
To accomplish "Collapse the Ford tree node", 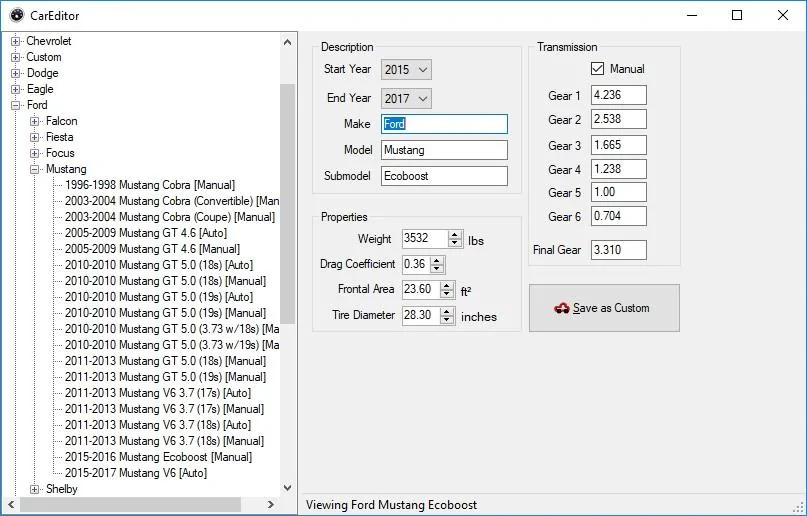I will 15,105.
